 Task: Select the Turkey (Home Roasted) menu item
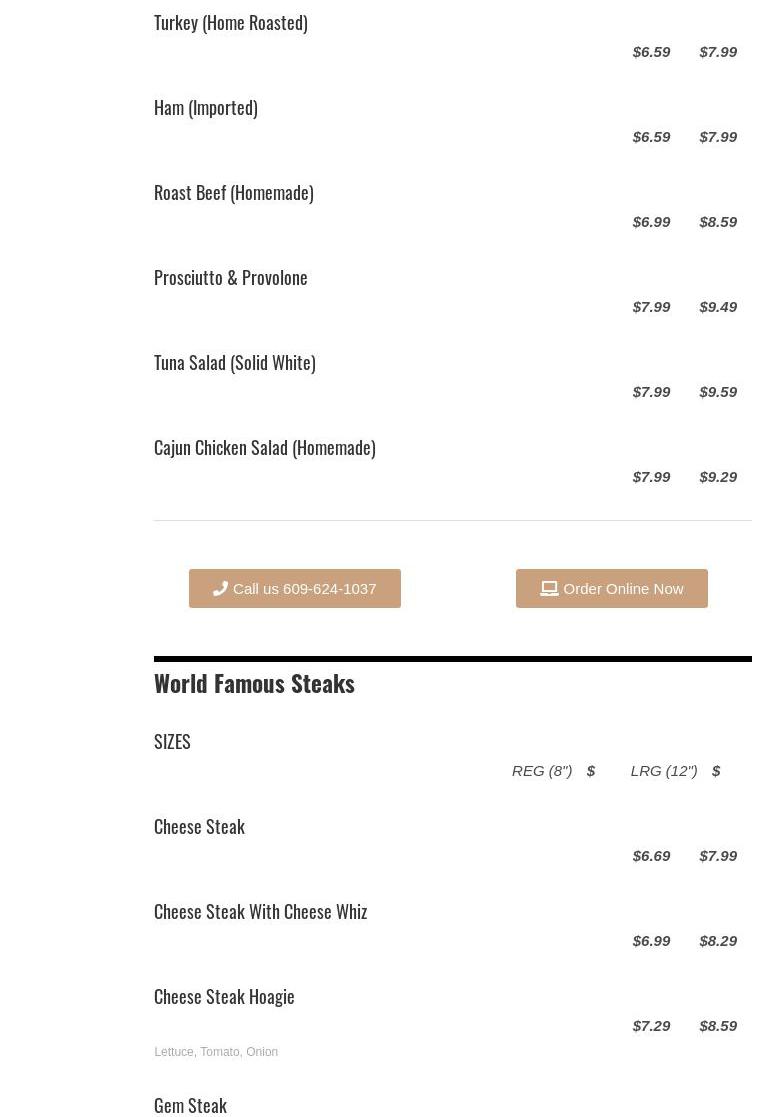coord(230,22)
